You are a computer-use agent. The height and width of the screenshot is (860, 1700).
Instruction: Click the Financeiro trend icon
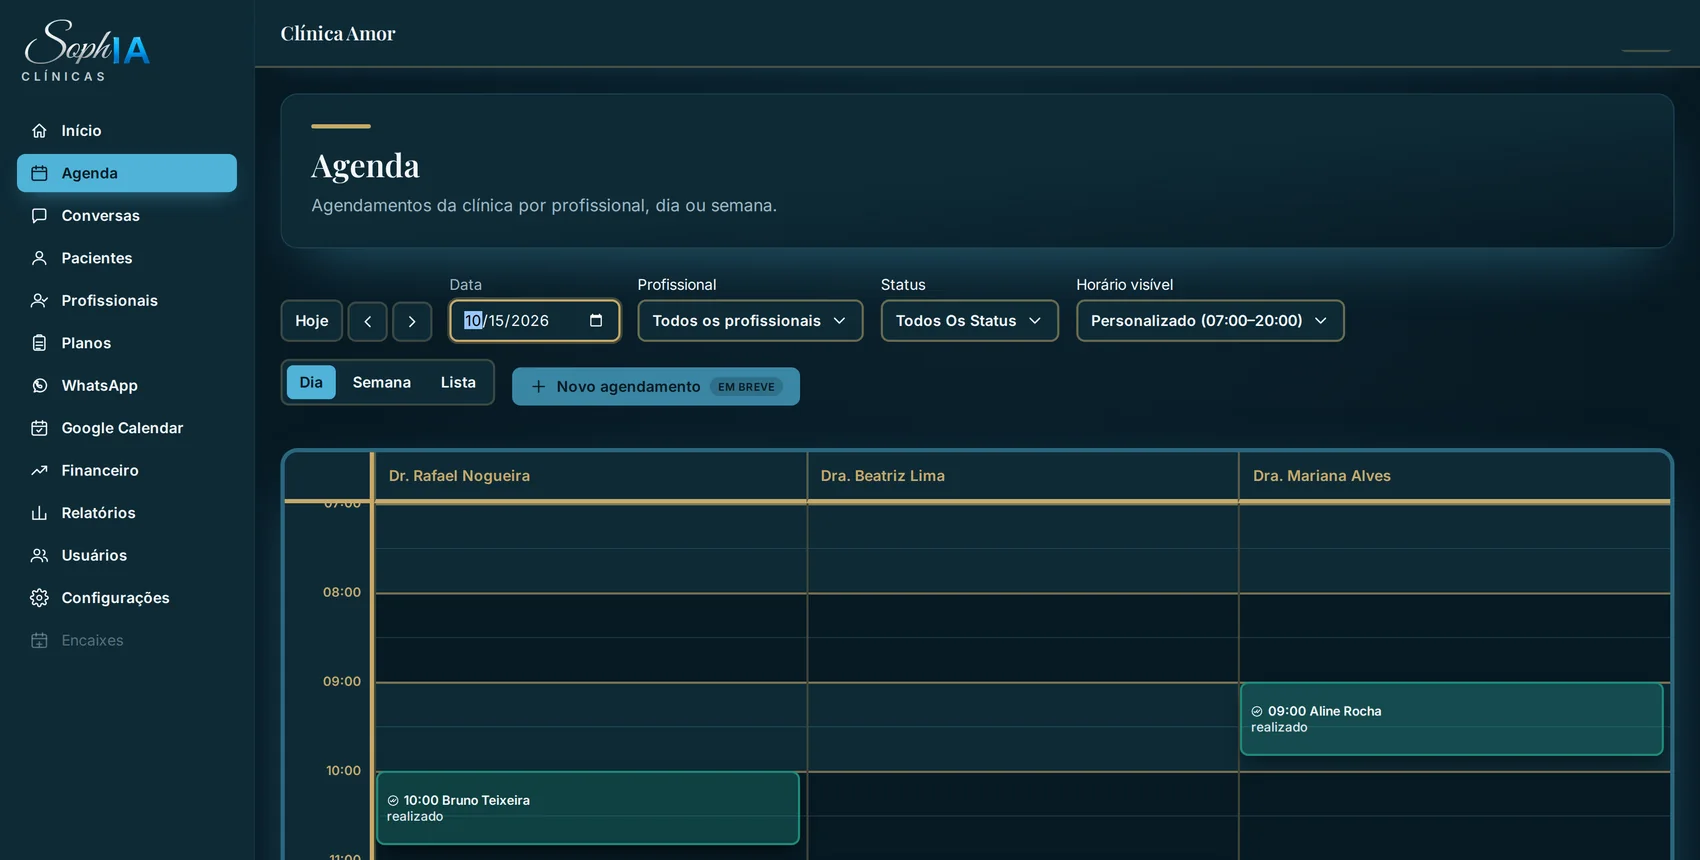point(39,471)
